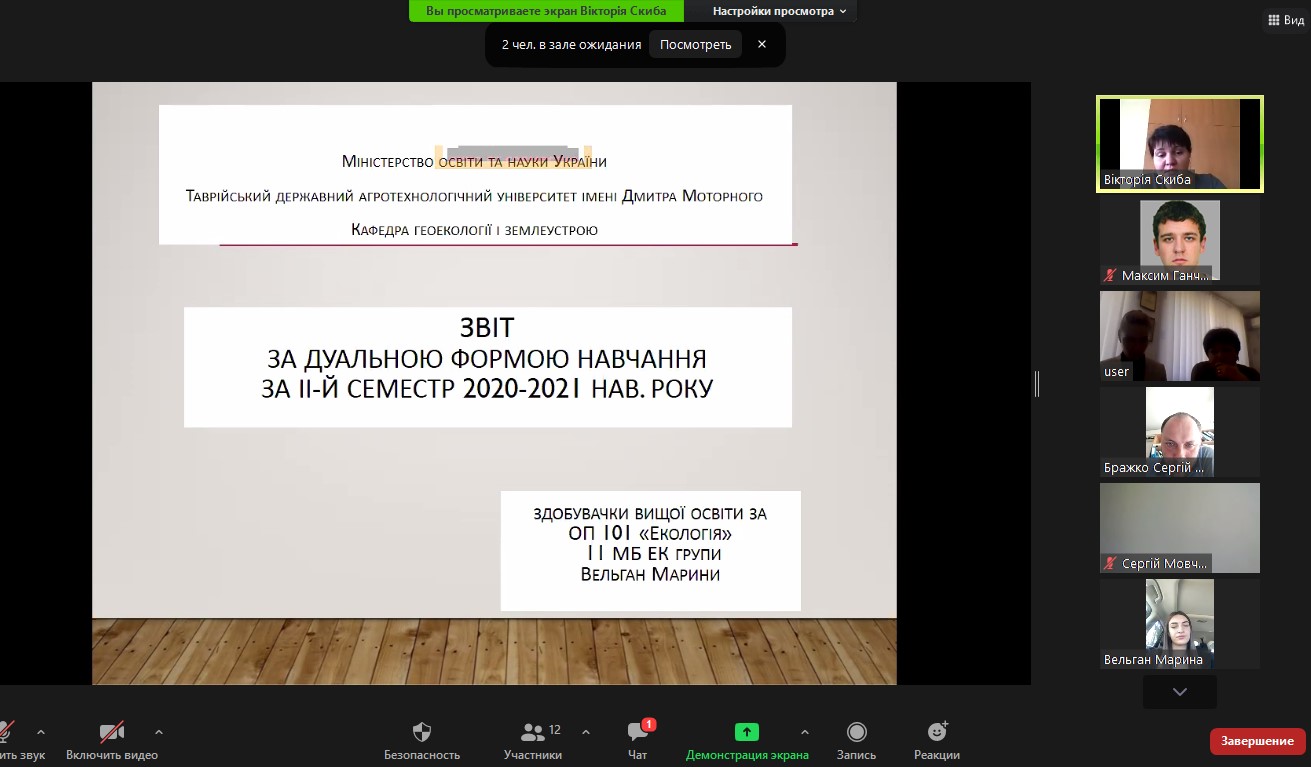Click the green Демонстрация экрана icon
This screenshot has width=1311, height=767.
pyautogui.click(x=747, y=732)
